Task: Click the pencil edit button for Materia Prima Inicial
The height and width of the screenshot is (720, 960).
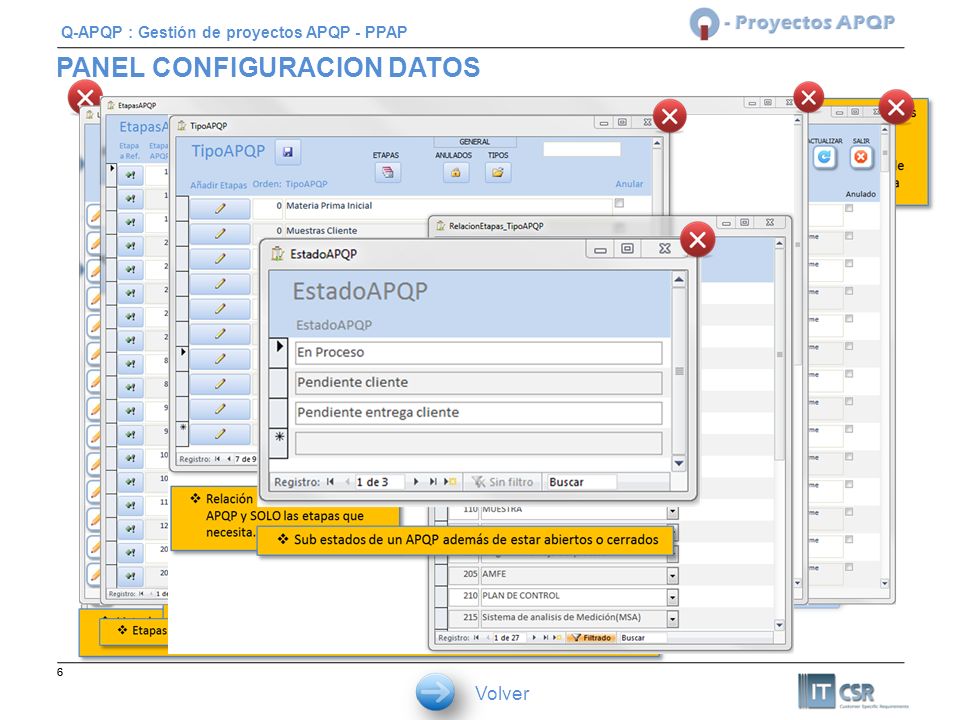Action: [220, 208]
